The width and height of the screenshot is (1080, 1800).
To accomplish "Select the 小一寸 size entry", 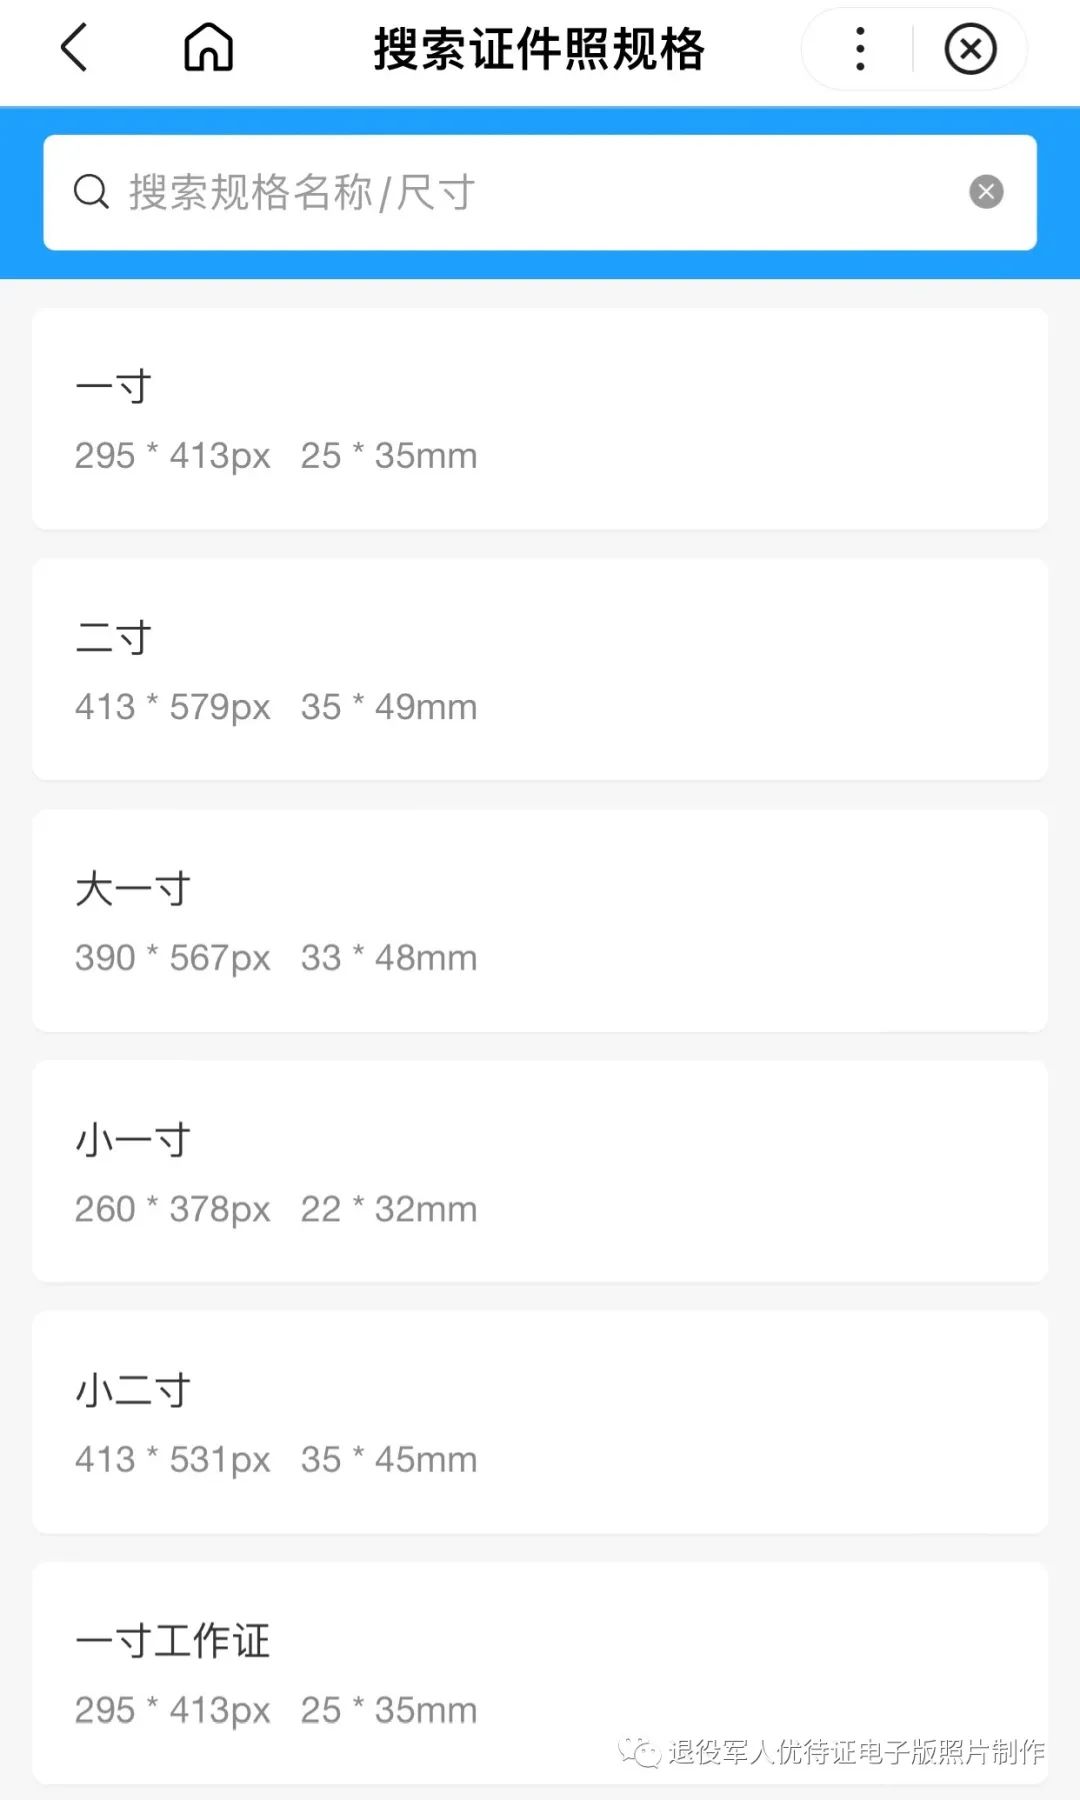I will 540,1172.
